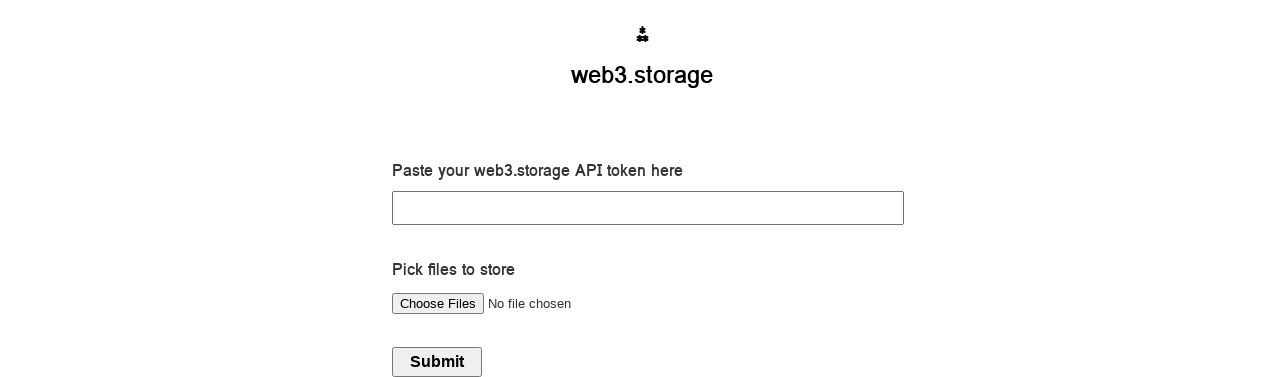Click the 'Pick files to store' label
Image resolution: width=1284 pixels, height=377 pixels.
tap(453, 270)
